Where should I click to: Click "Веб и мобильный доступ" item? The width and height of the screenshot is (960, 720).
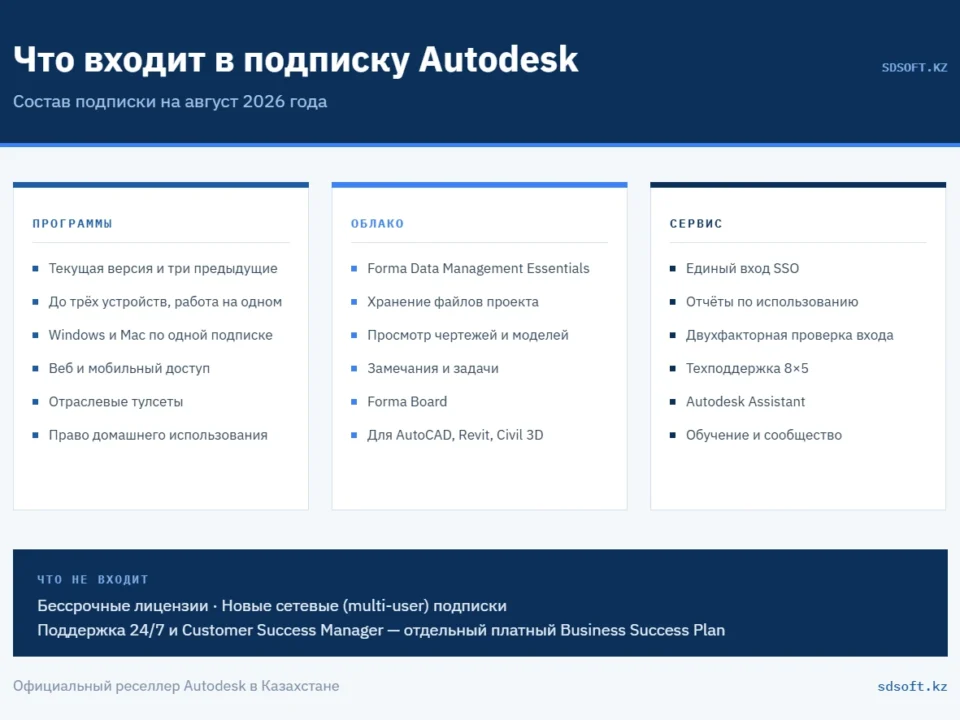[x=129, y=369]
